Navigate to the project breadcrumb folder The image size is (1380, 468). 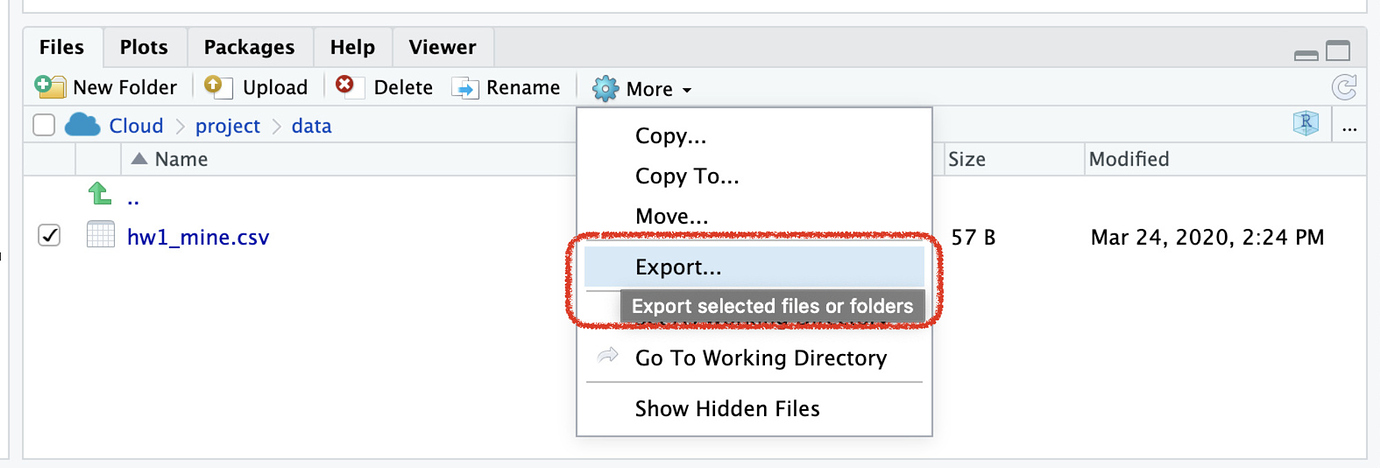pos(227,126)
